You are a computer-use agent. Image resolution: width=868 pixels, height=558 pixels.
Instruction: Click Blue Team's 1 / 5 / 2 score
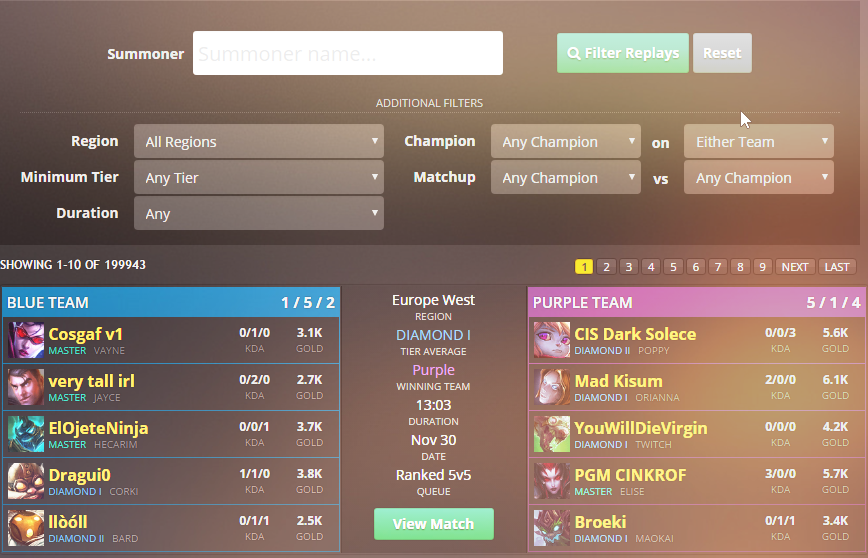(x=308, y=303)
